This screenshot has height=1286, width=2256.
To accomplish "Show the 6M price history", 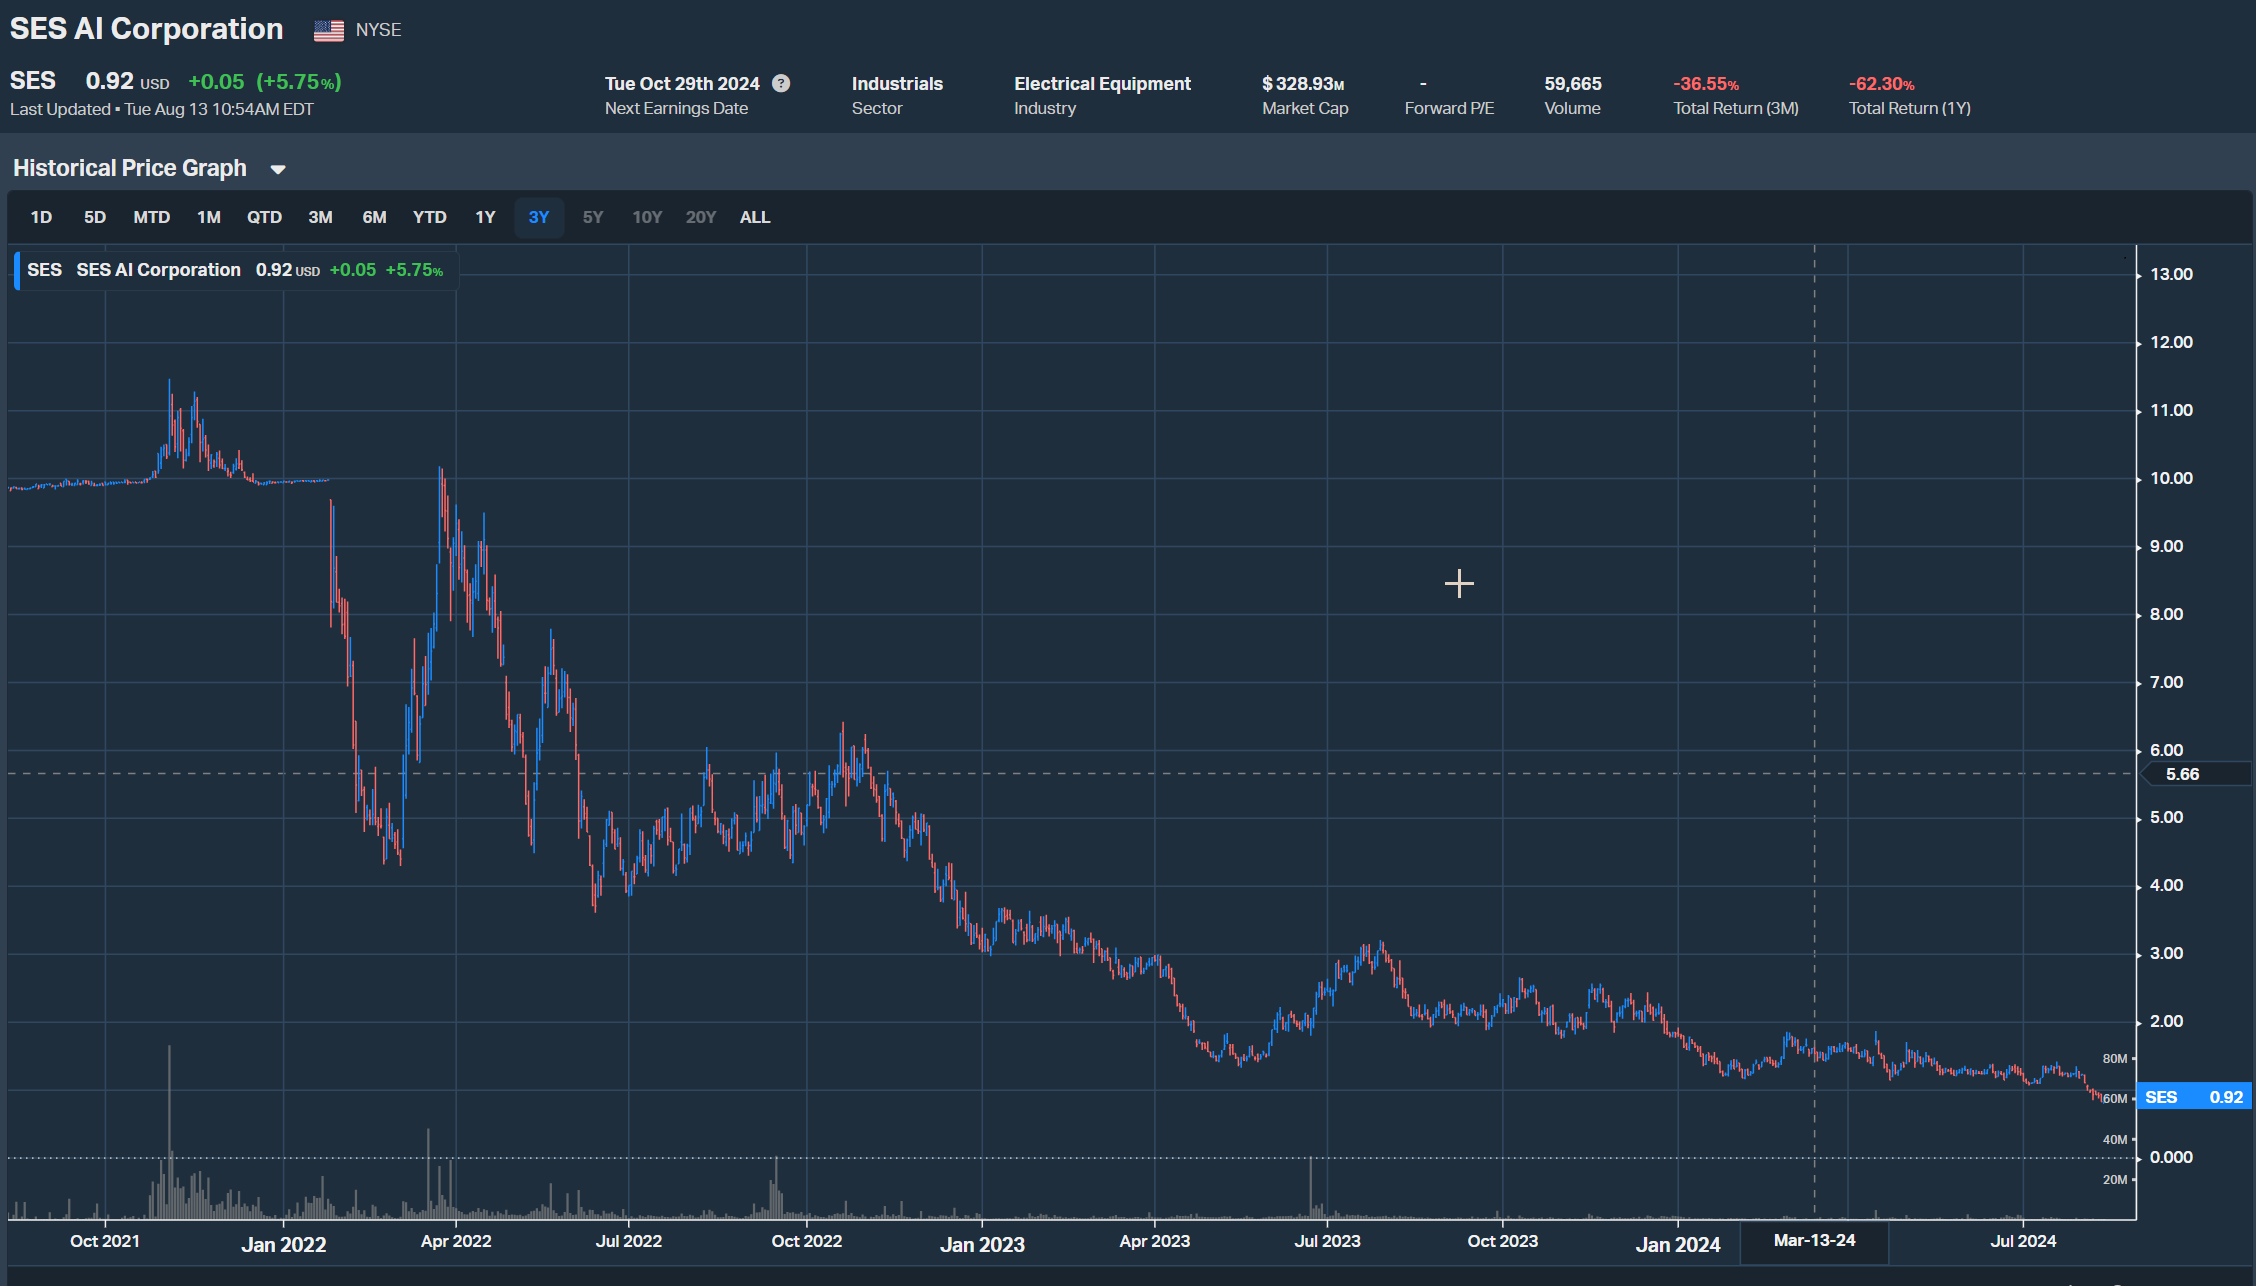I will (374, 217).
